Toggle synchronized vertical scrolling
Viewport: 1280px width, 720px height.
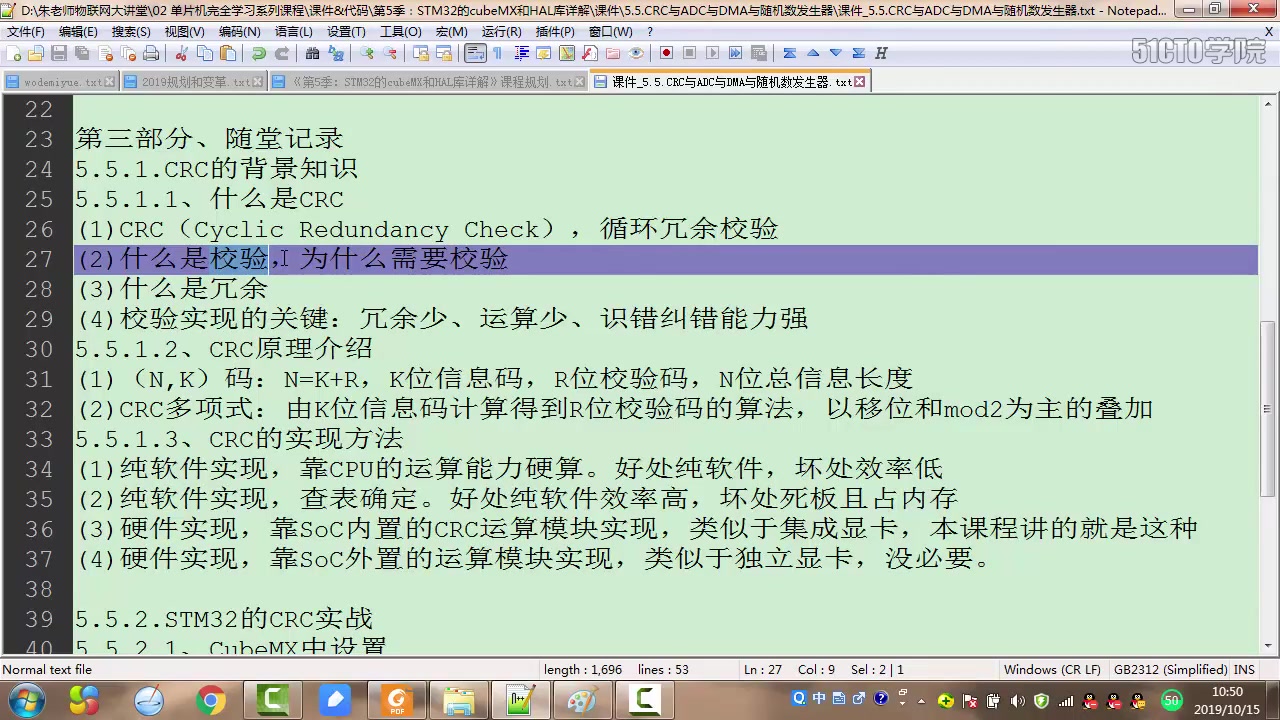point(421,53)
